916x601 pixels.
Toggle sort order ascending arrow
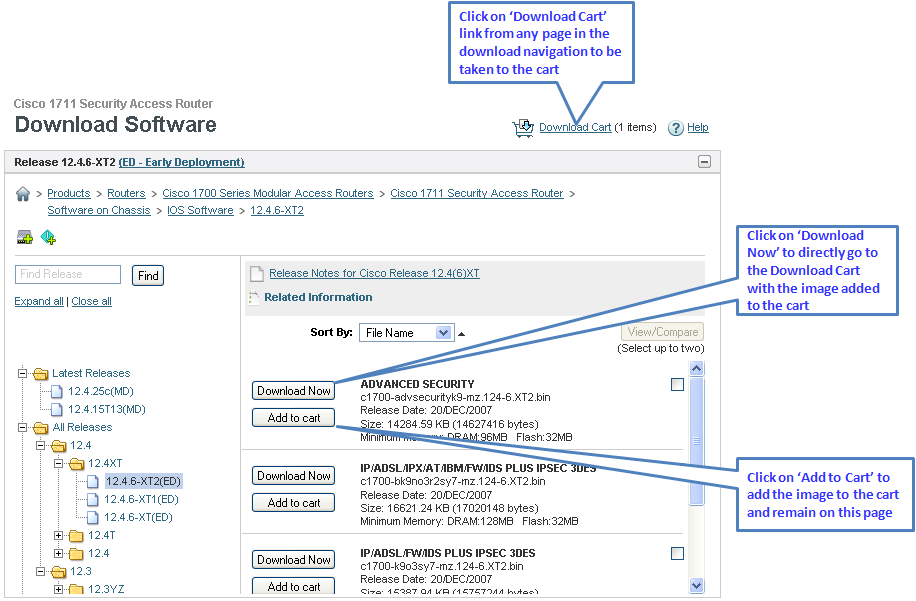[462, 334]
